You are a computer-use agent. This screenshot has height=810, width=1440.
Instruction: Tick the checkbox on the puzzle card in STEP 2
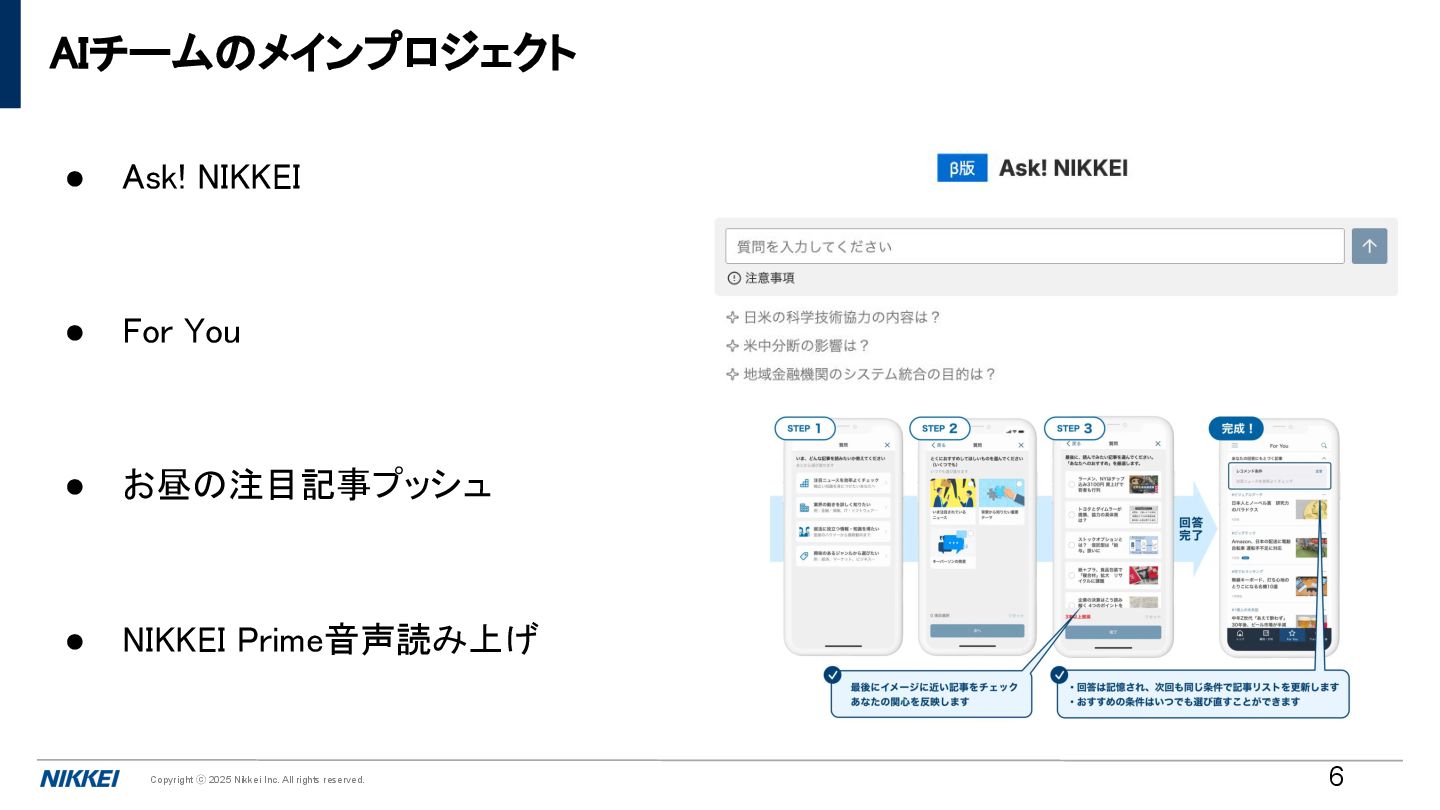pos(1019,484)
